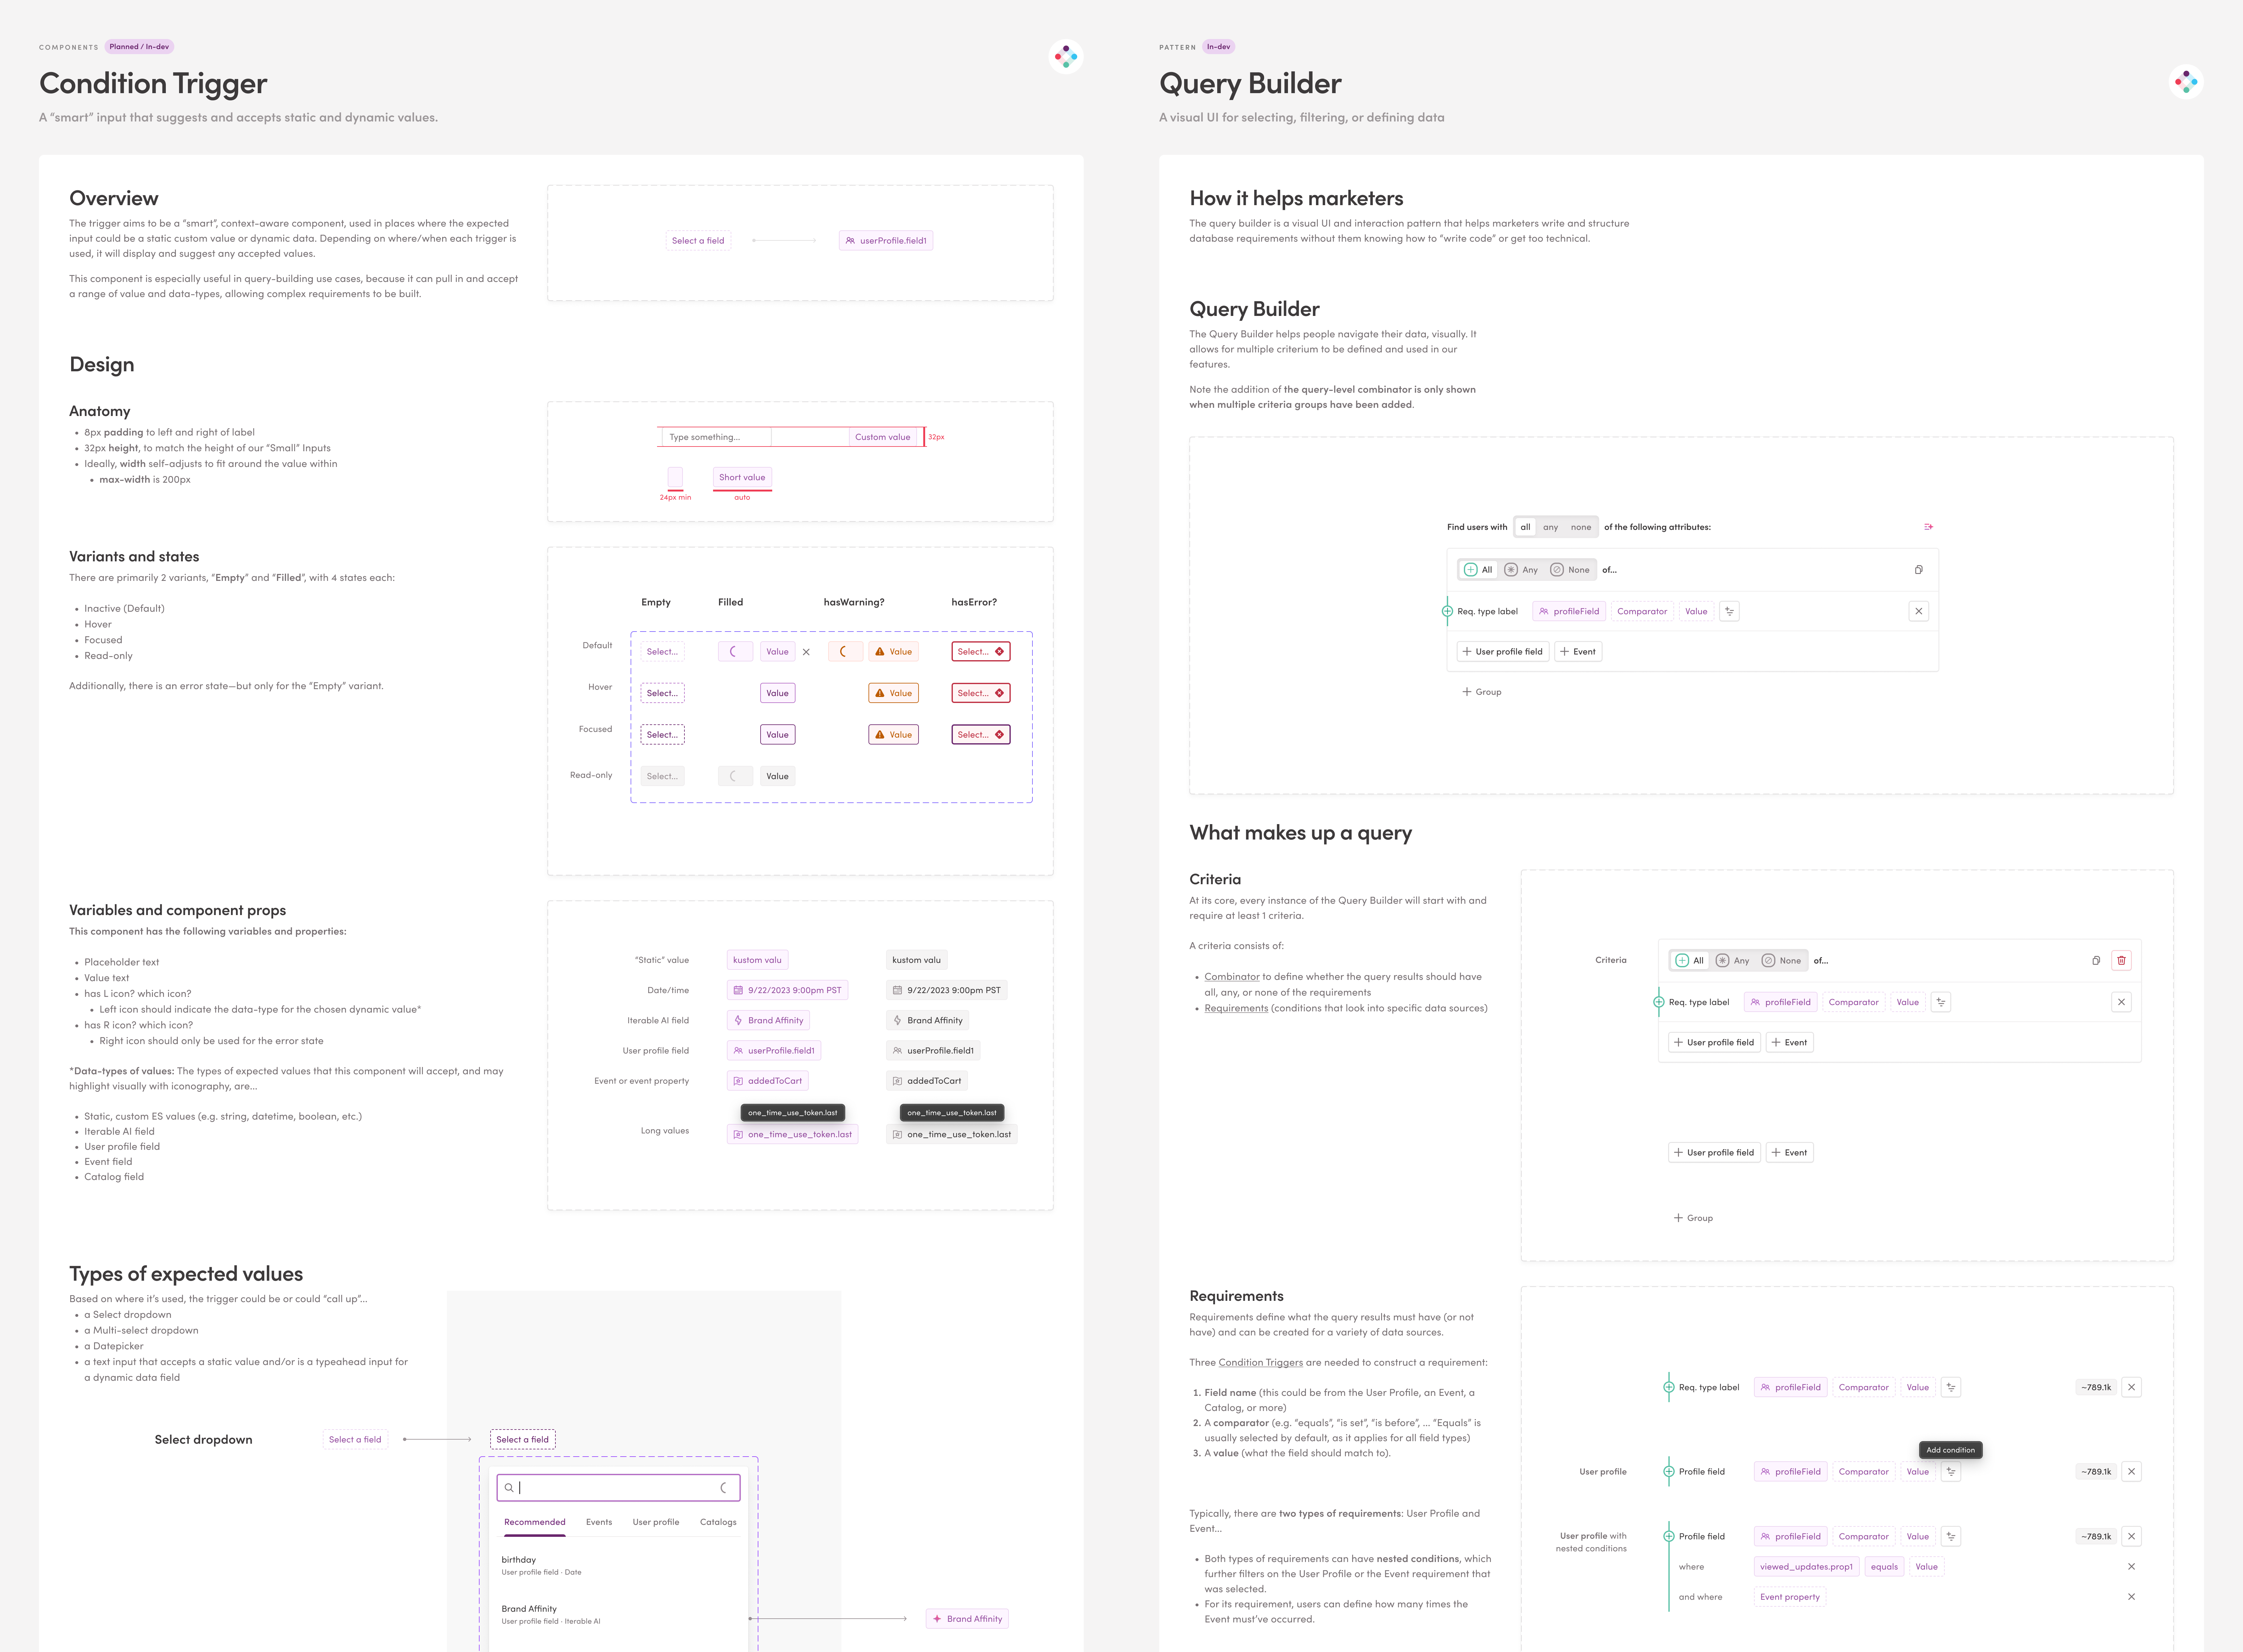This screenshot has width=2243, height=1652.
Task: Open 'Select a field' beside 'Select dropdown' label
Action: tap(355, 1440)
